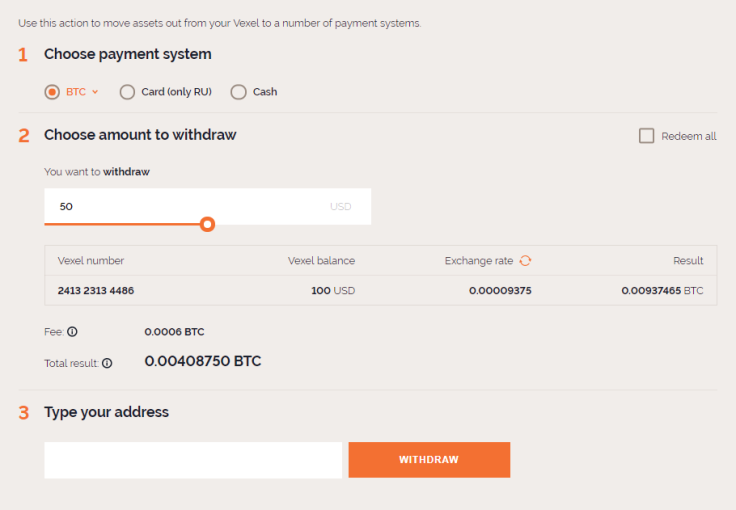This screenshot has height=510, width=736.
Task: Select Vexel number 2413 2313 4486
Action: tap(96, 290)
